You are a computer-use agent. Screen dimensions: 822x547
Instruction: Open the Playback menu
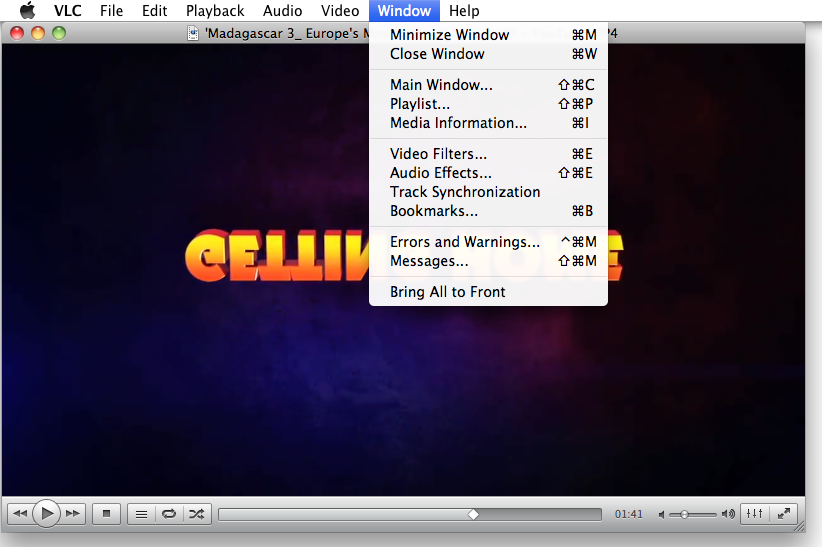[x=214, y=11]
